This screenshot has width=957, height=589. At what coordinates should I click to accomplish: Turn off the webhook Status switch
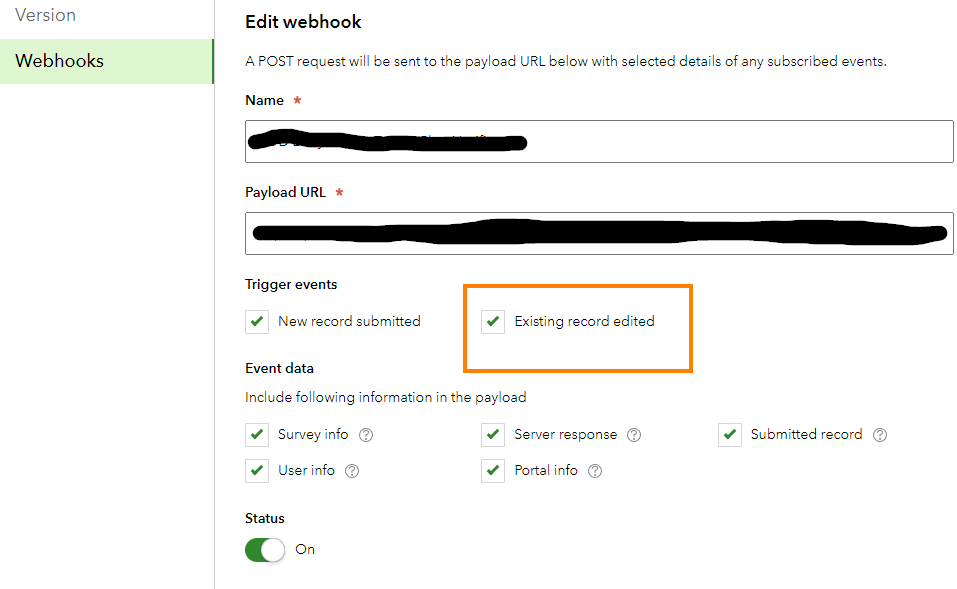(x=265, y=550)
